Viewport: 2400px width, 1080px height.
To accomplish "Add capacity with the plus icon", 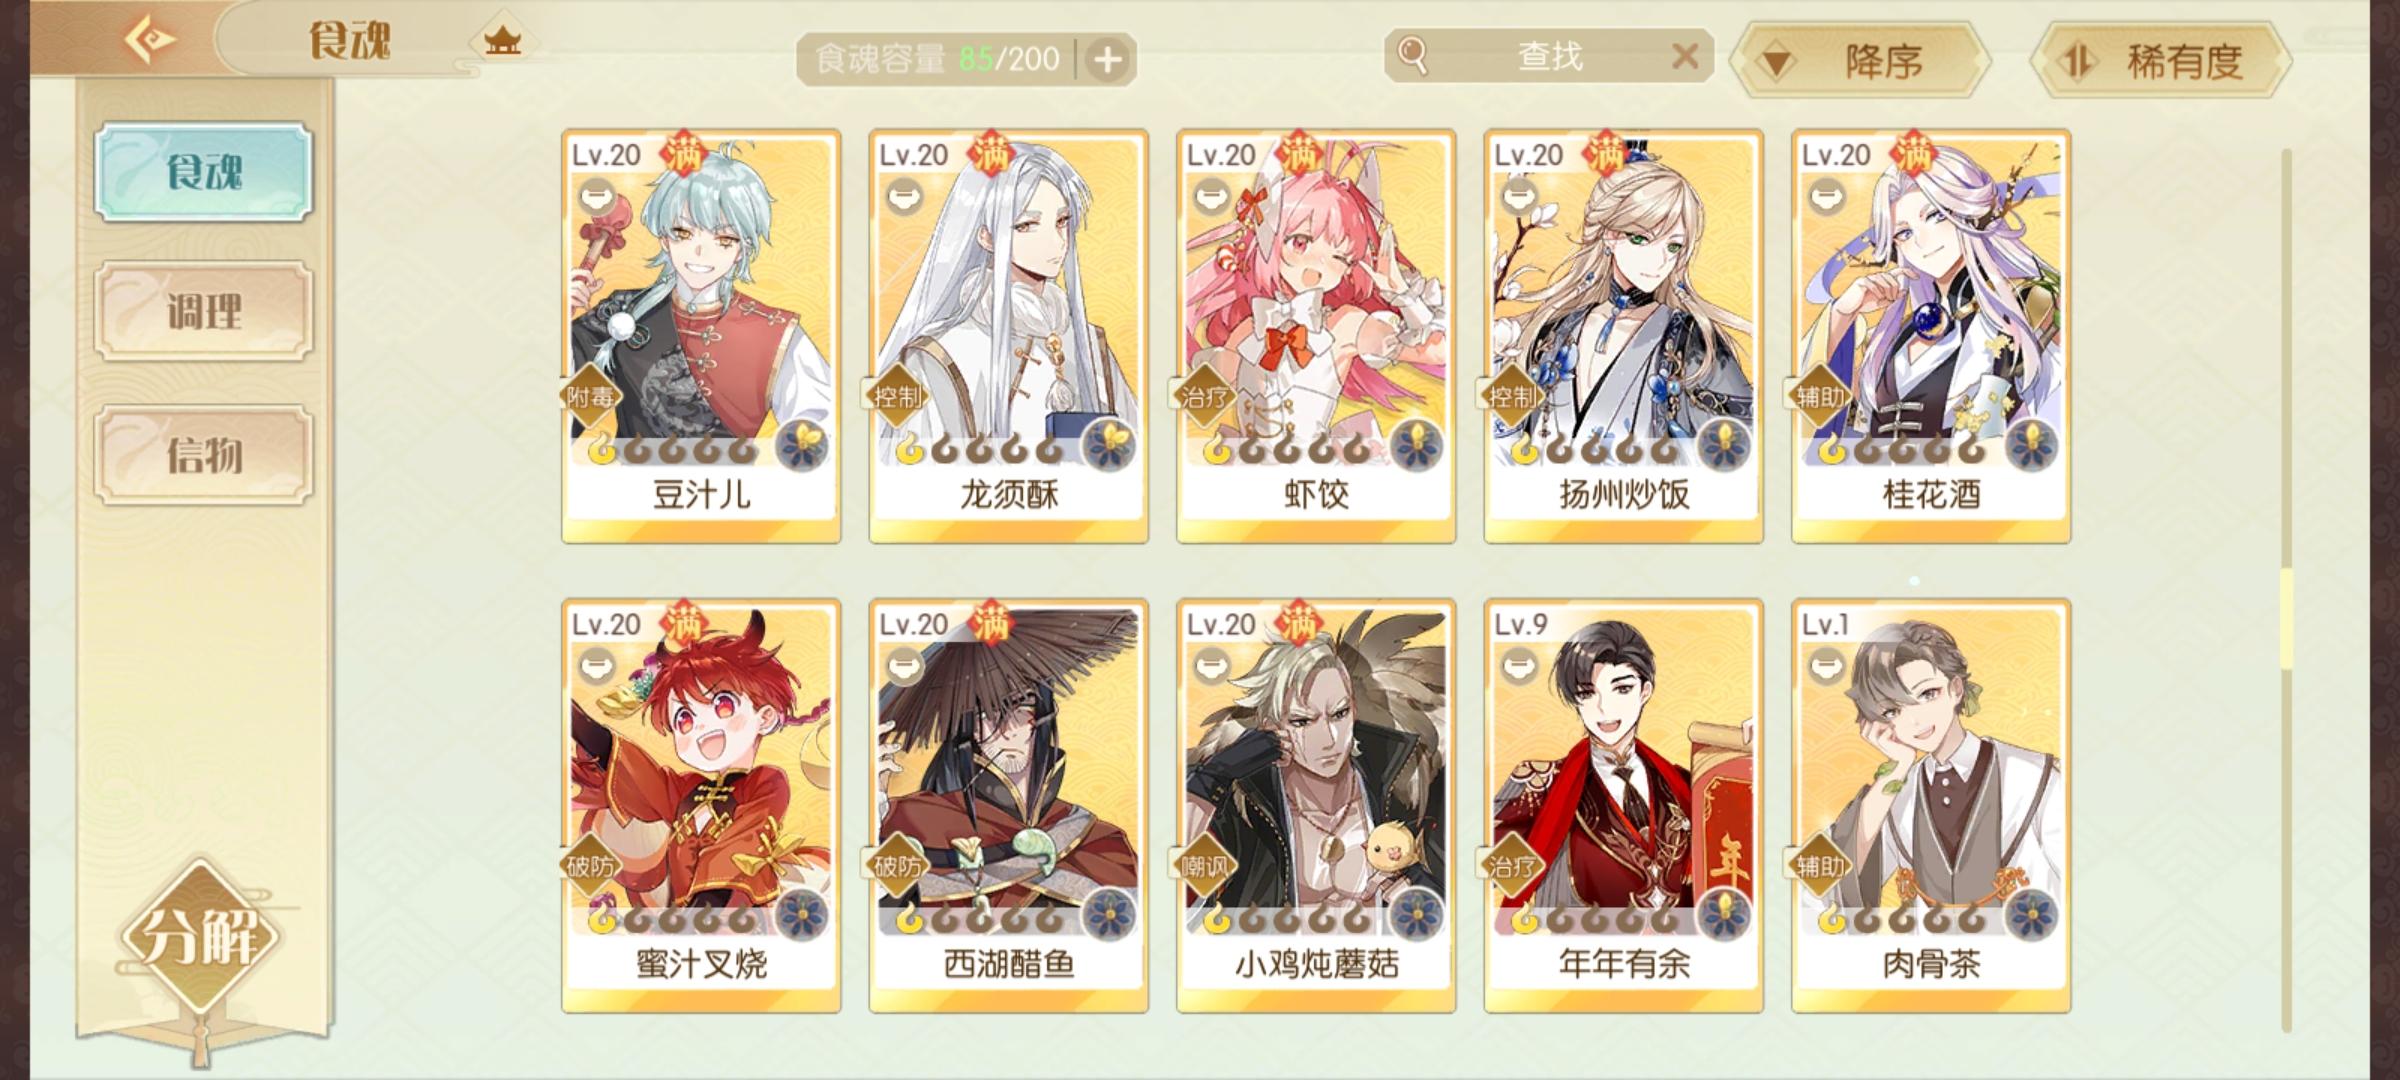I will [x=1107, y=60].
